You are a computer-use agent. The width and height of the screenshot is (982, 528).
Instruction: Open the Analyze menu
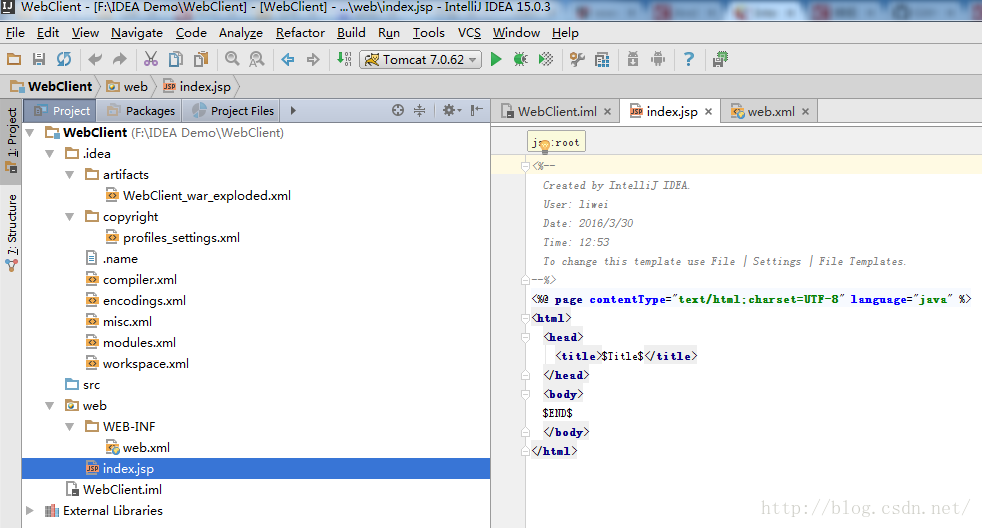pyautogui.click(x=240, y=33)
